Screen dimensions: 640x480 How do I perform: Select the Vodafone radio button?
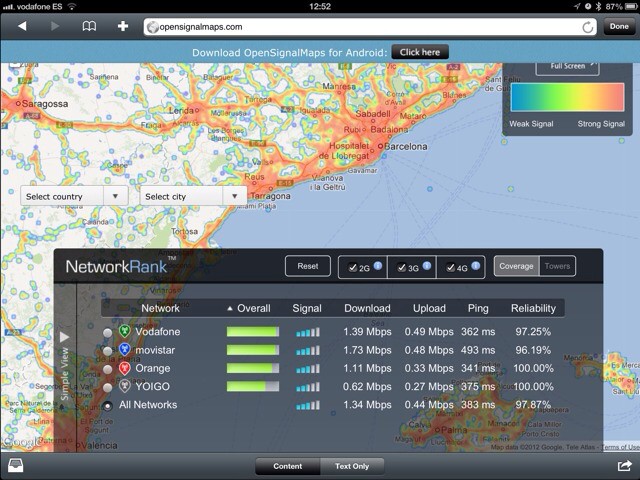pyautogui.click(x=108, y=332)
